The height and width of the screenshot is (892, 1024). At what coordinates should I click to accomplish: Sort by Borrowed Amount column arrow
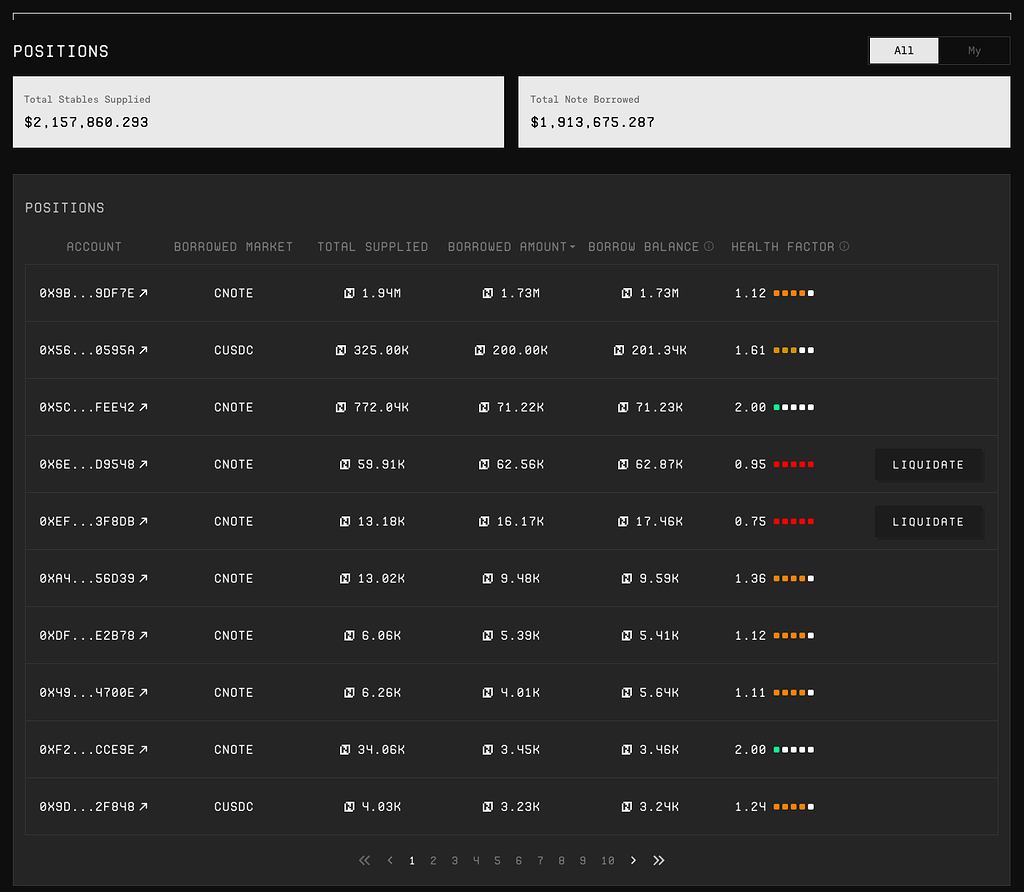[x=573, y=247]
